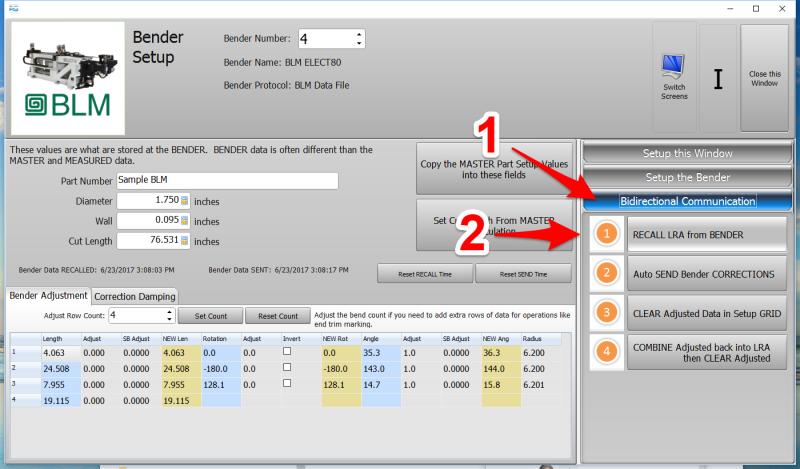The image size is (800, 469).
Task: Expand the Setup the Bender section
Action: pos(687,177)
